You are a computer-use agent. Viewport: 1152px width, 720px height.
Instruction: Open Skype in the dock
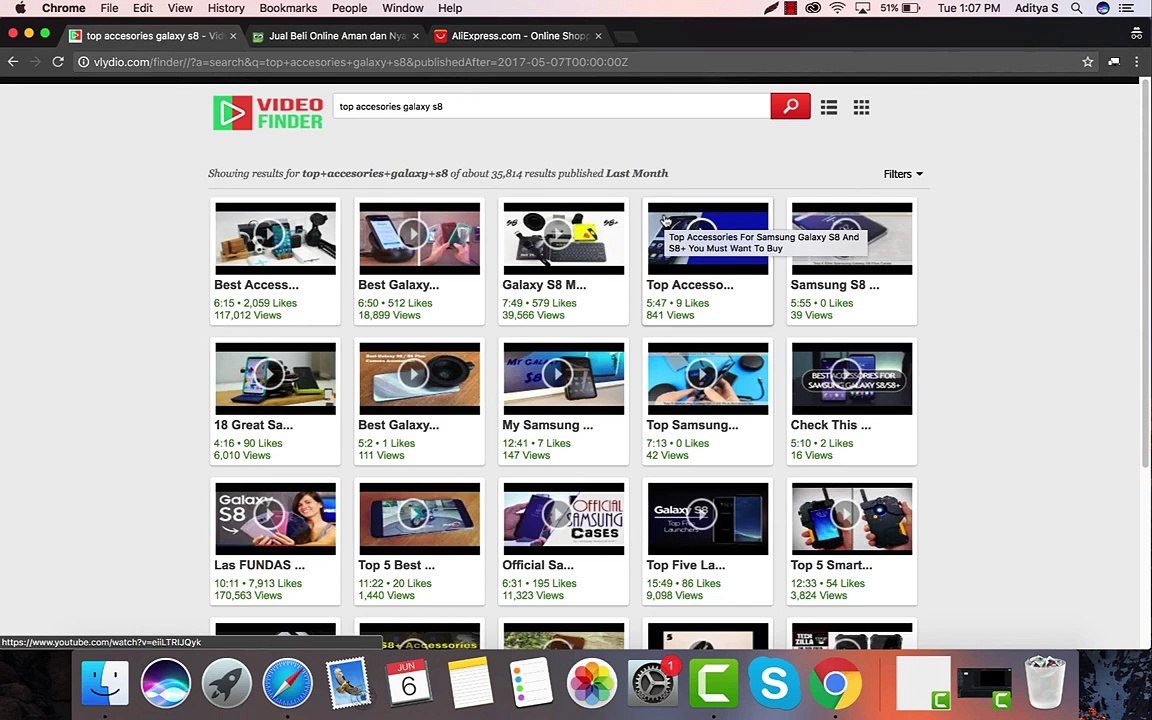[x=774, y=683]
